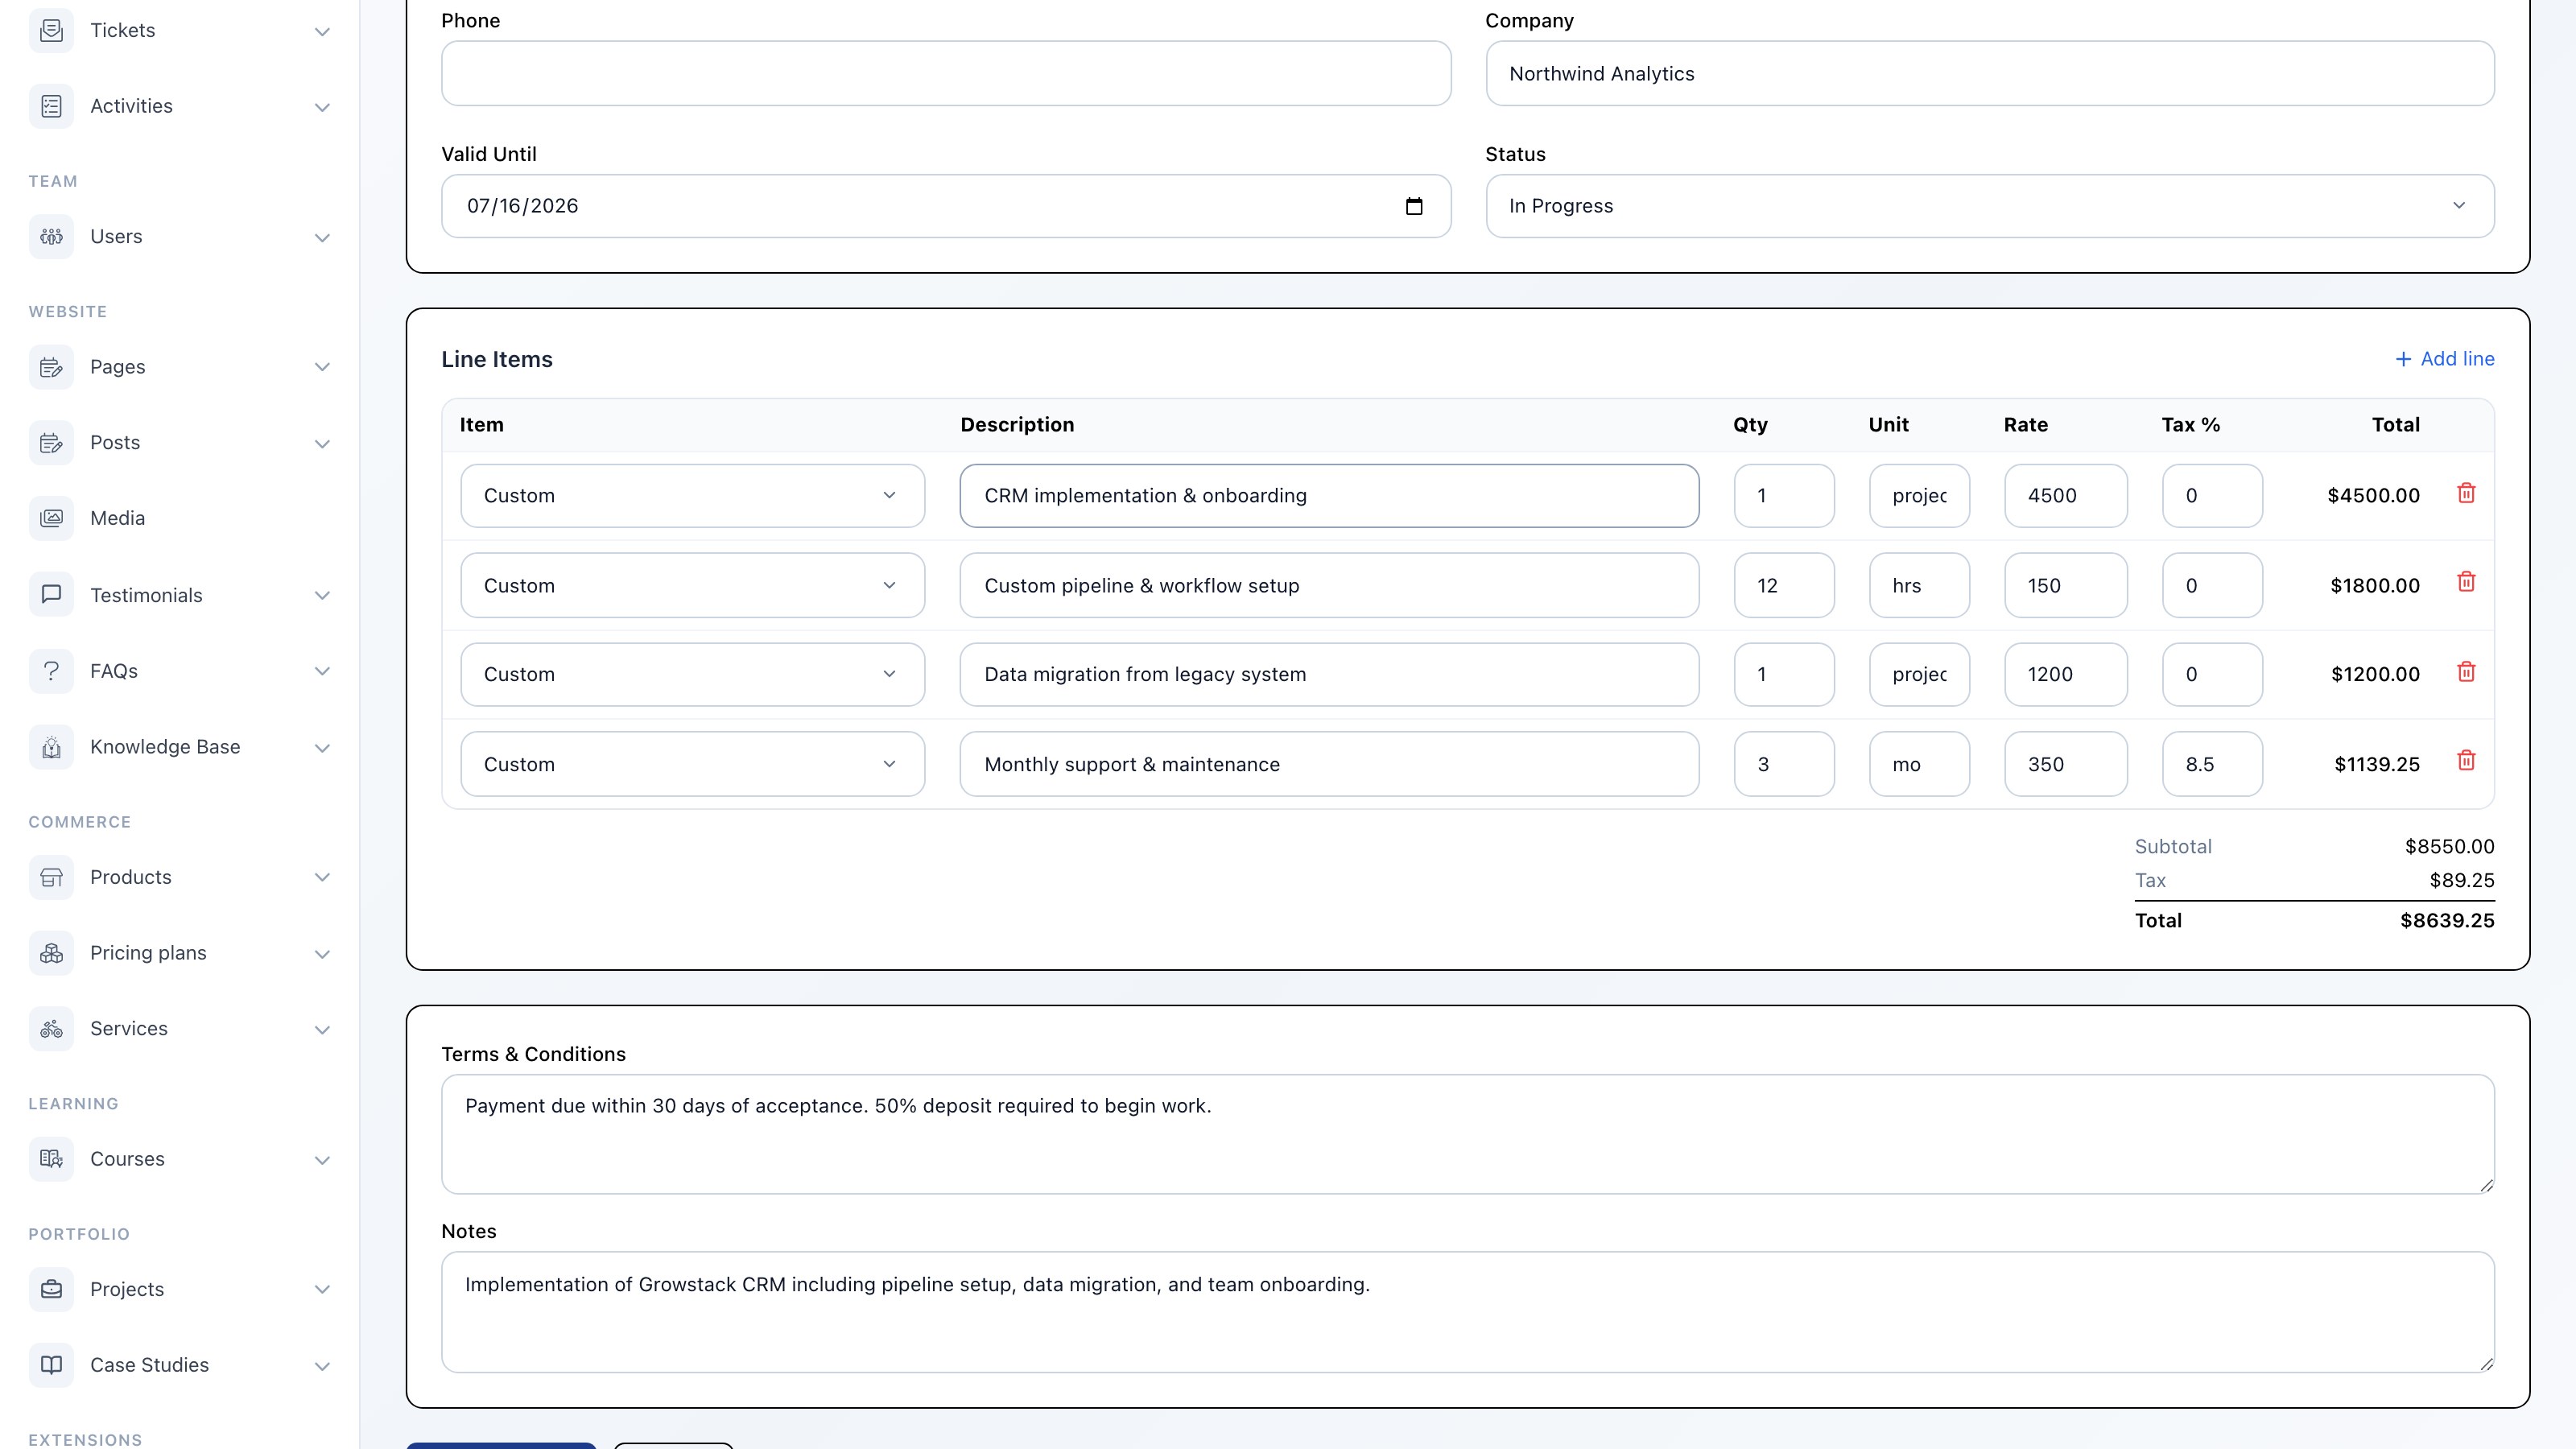This screenshot has height=1449, width=2576.
Task: Click the Pricing plans sidebar icon
Action: click(x=51, y=953)
